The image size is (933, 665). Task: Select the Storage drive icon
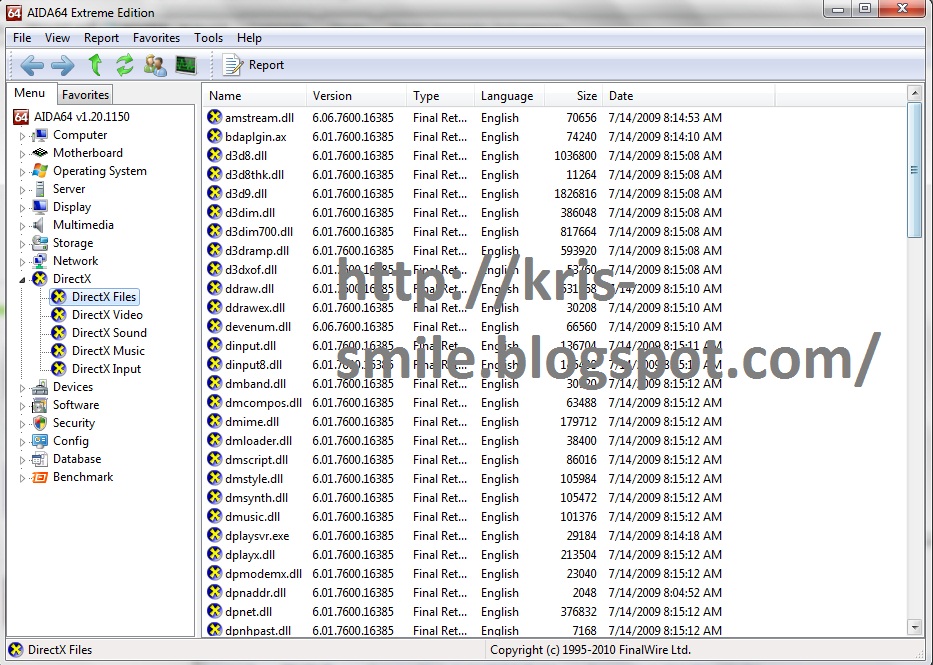click(40, 243)
